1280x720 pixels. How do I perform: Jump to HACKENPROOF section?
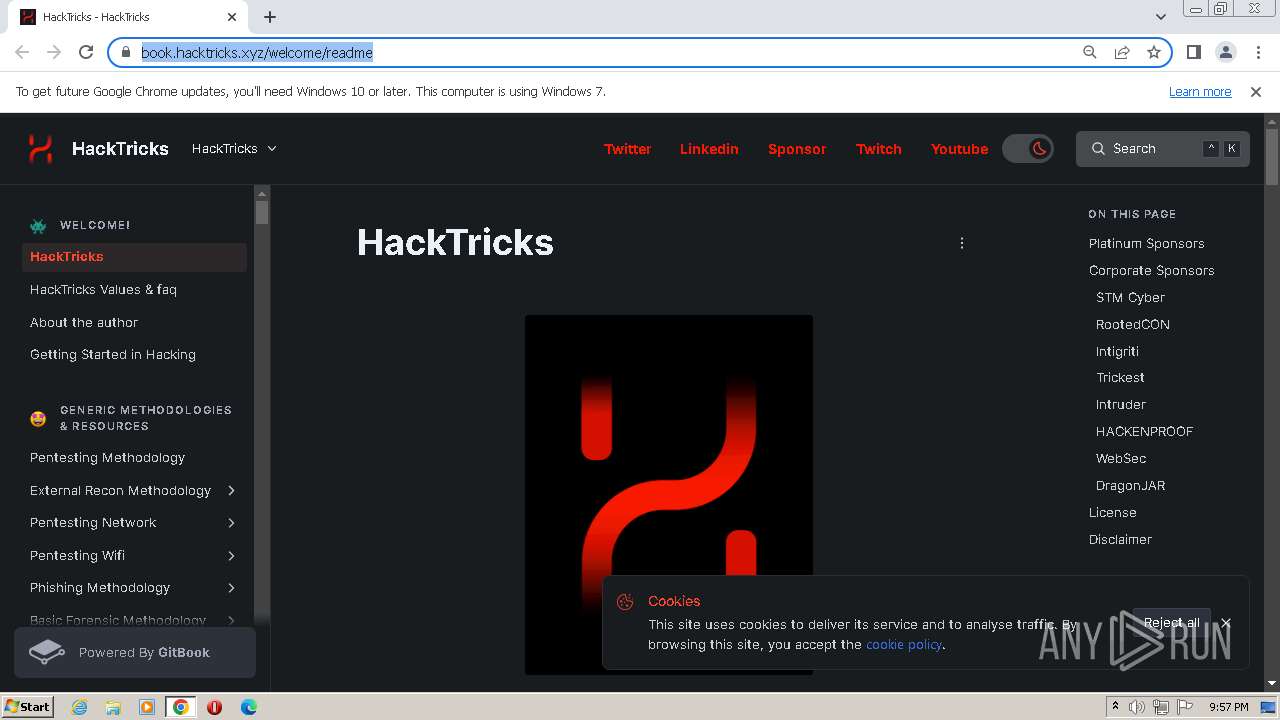[1144, 431]
